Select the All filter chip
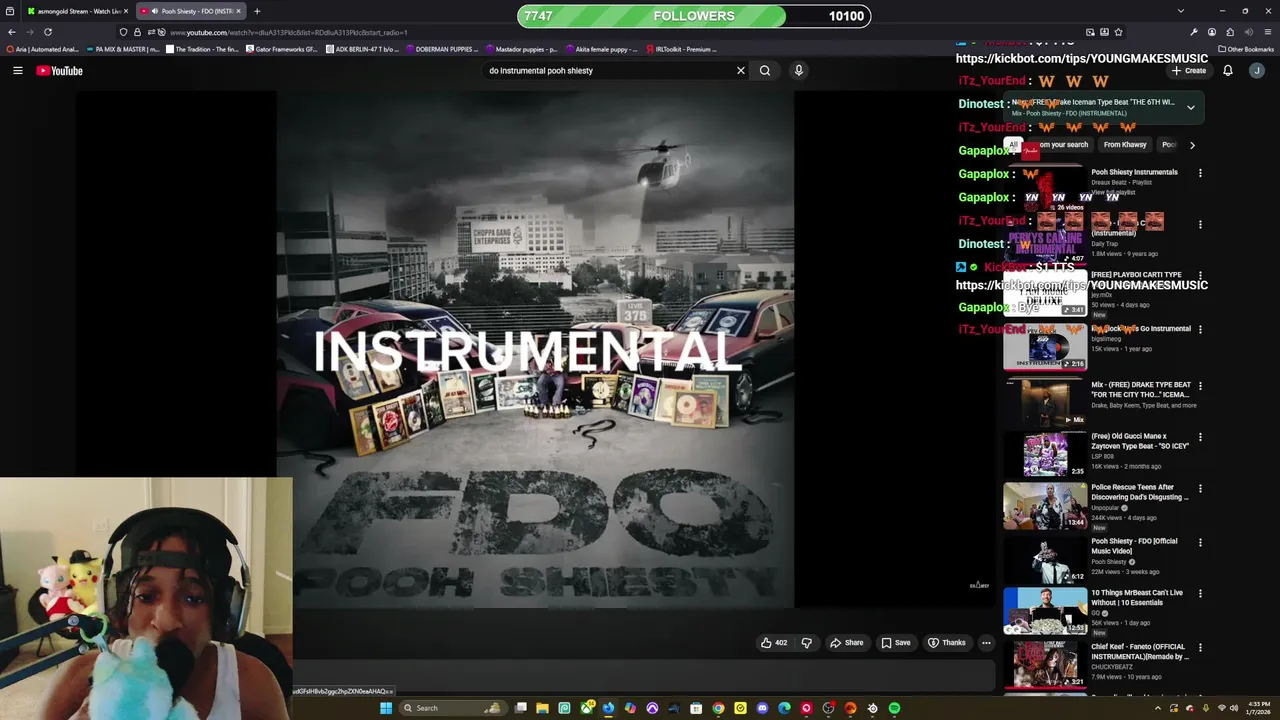This screenshot has width=1280, height=720. click(1013, 145)
